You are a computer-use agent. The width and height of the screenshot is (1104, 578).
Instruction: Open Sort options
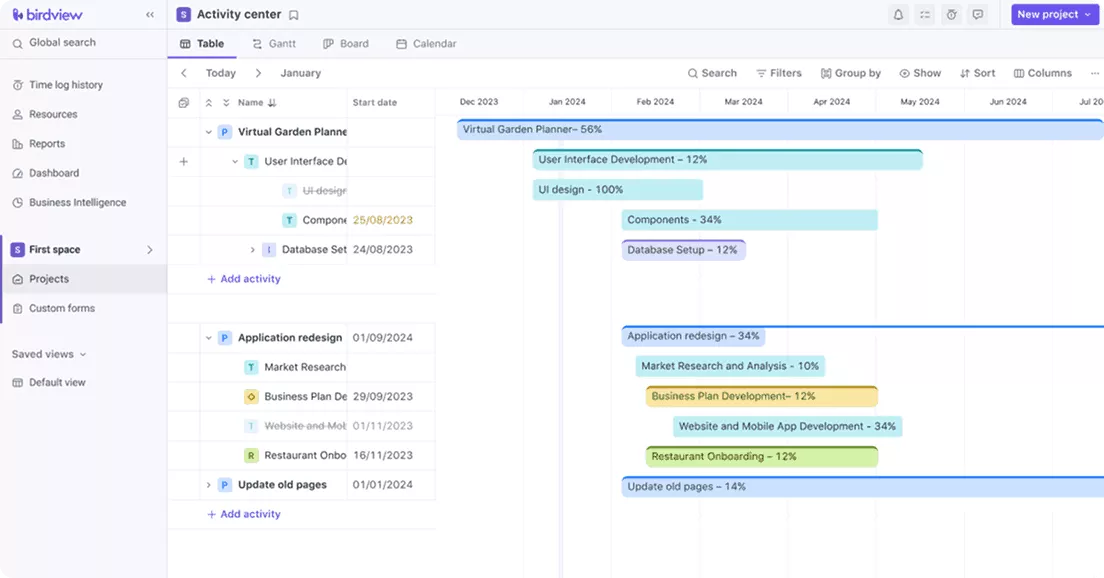coord(977,73)
